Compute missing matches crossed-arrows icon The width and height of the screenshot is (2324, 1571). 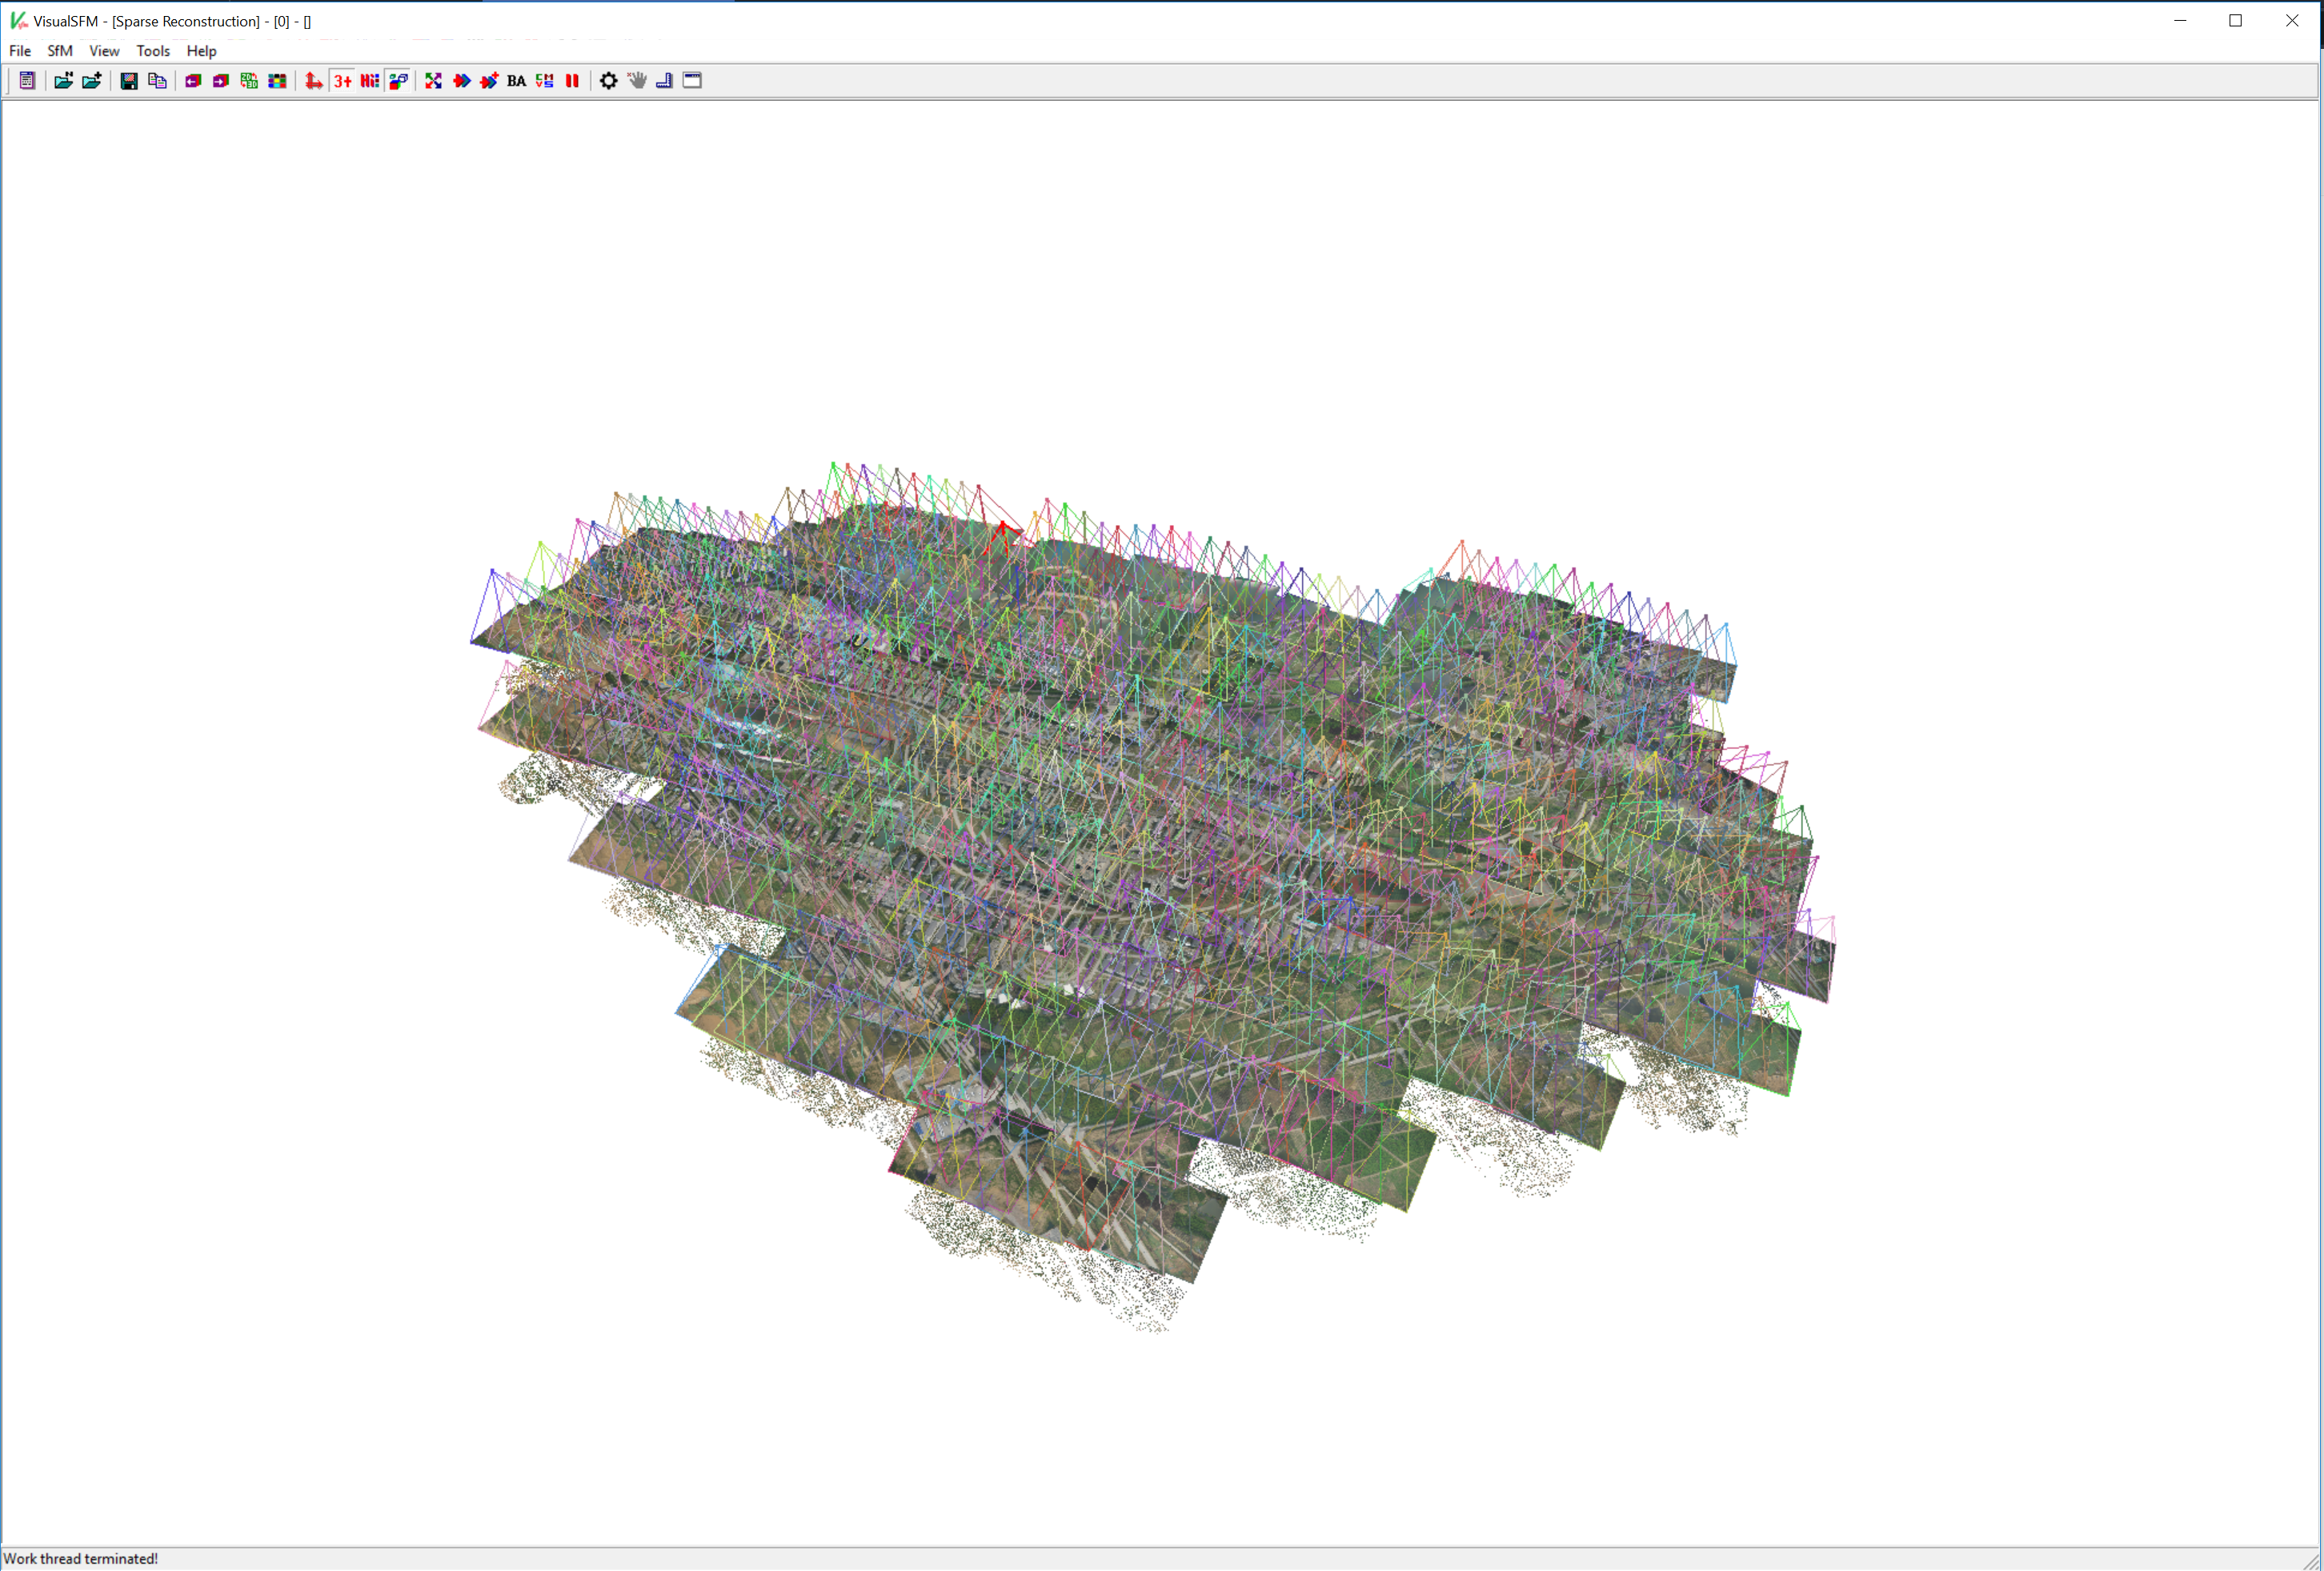[433, 81]
